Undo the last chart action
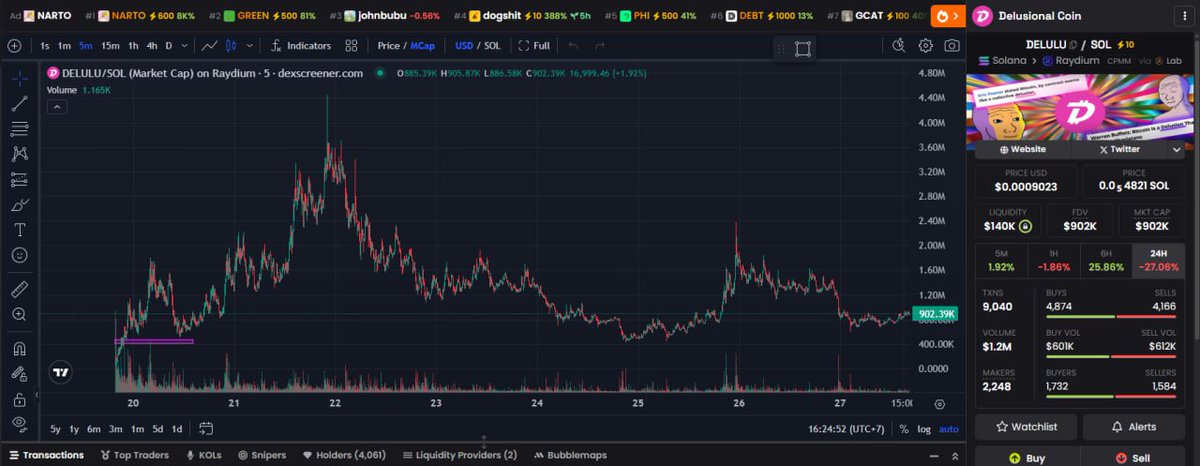The height and width of the screenshot is (466, 1200). click(573, 46)
